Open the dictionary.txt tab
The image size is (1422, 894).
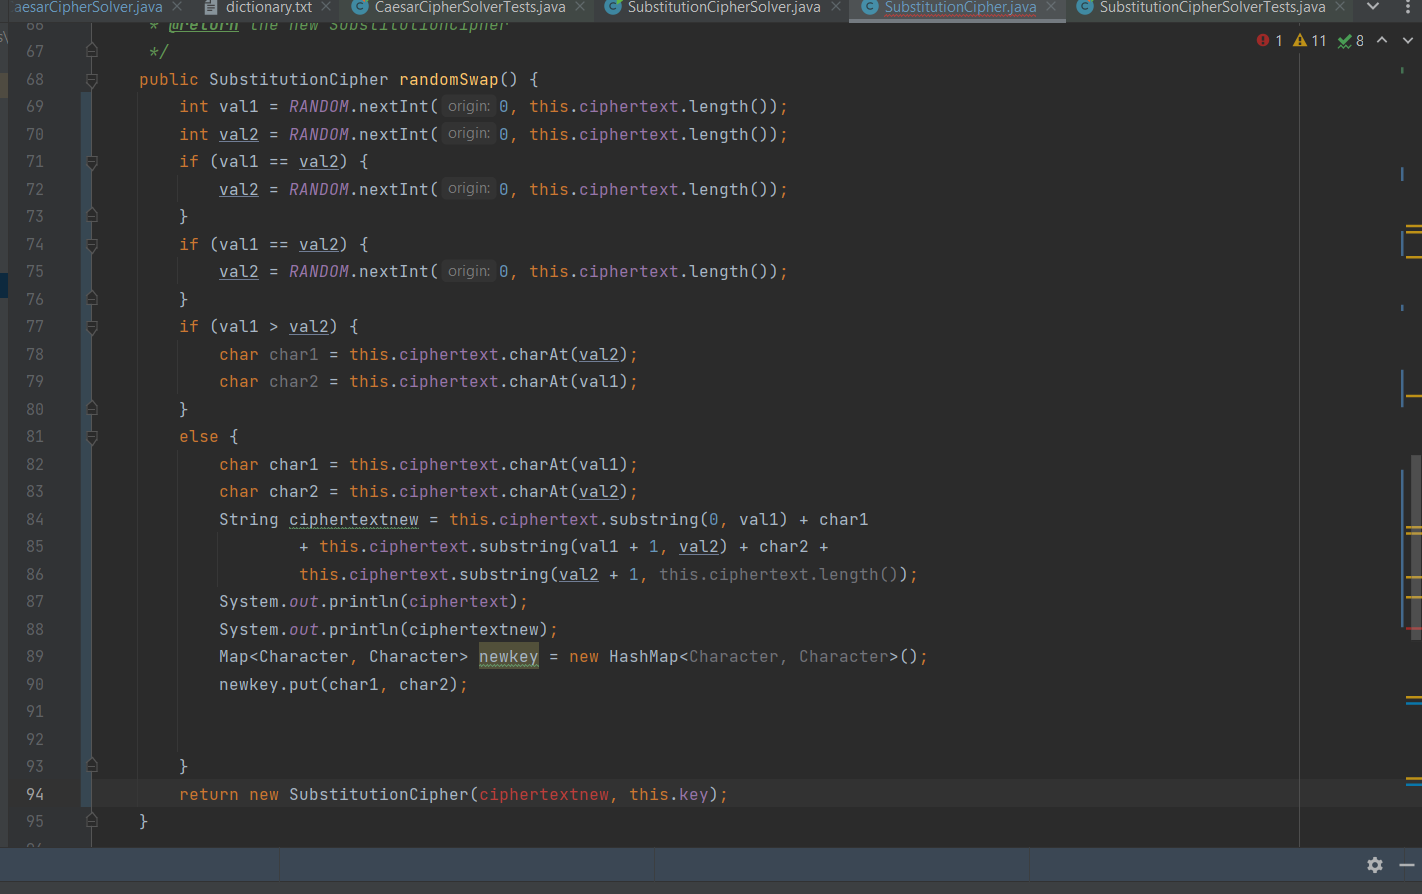(x=268, y=7)
